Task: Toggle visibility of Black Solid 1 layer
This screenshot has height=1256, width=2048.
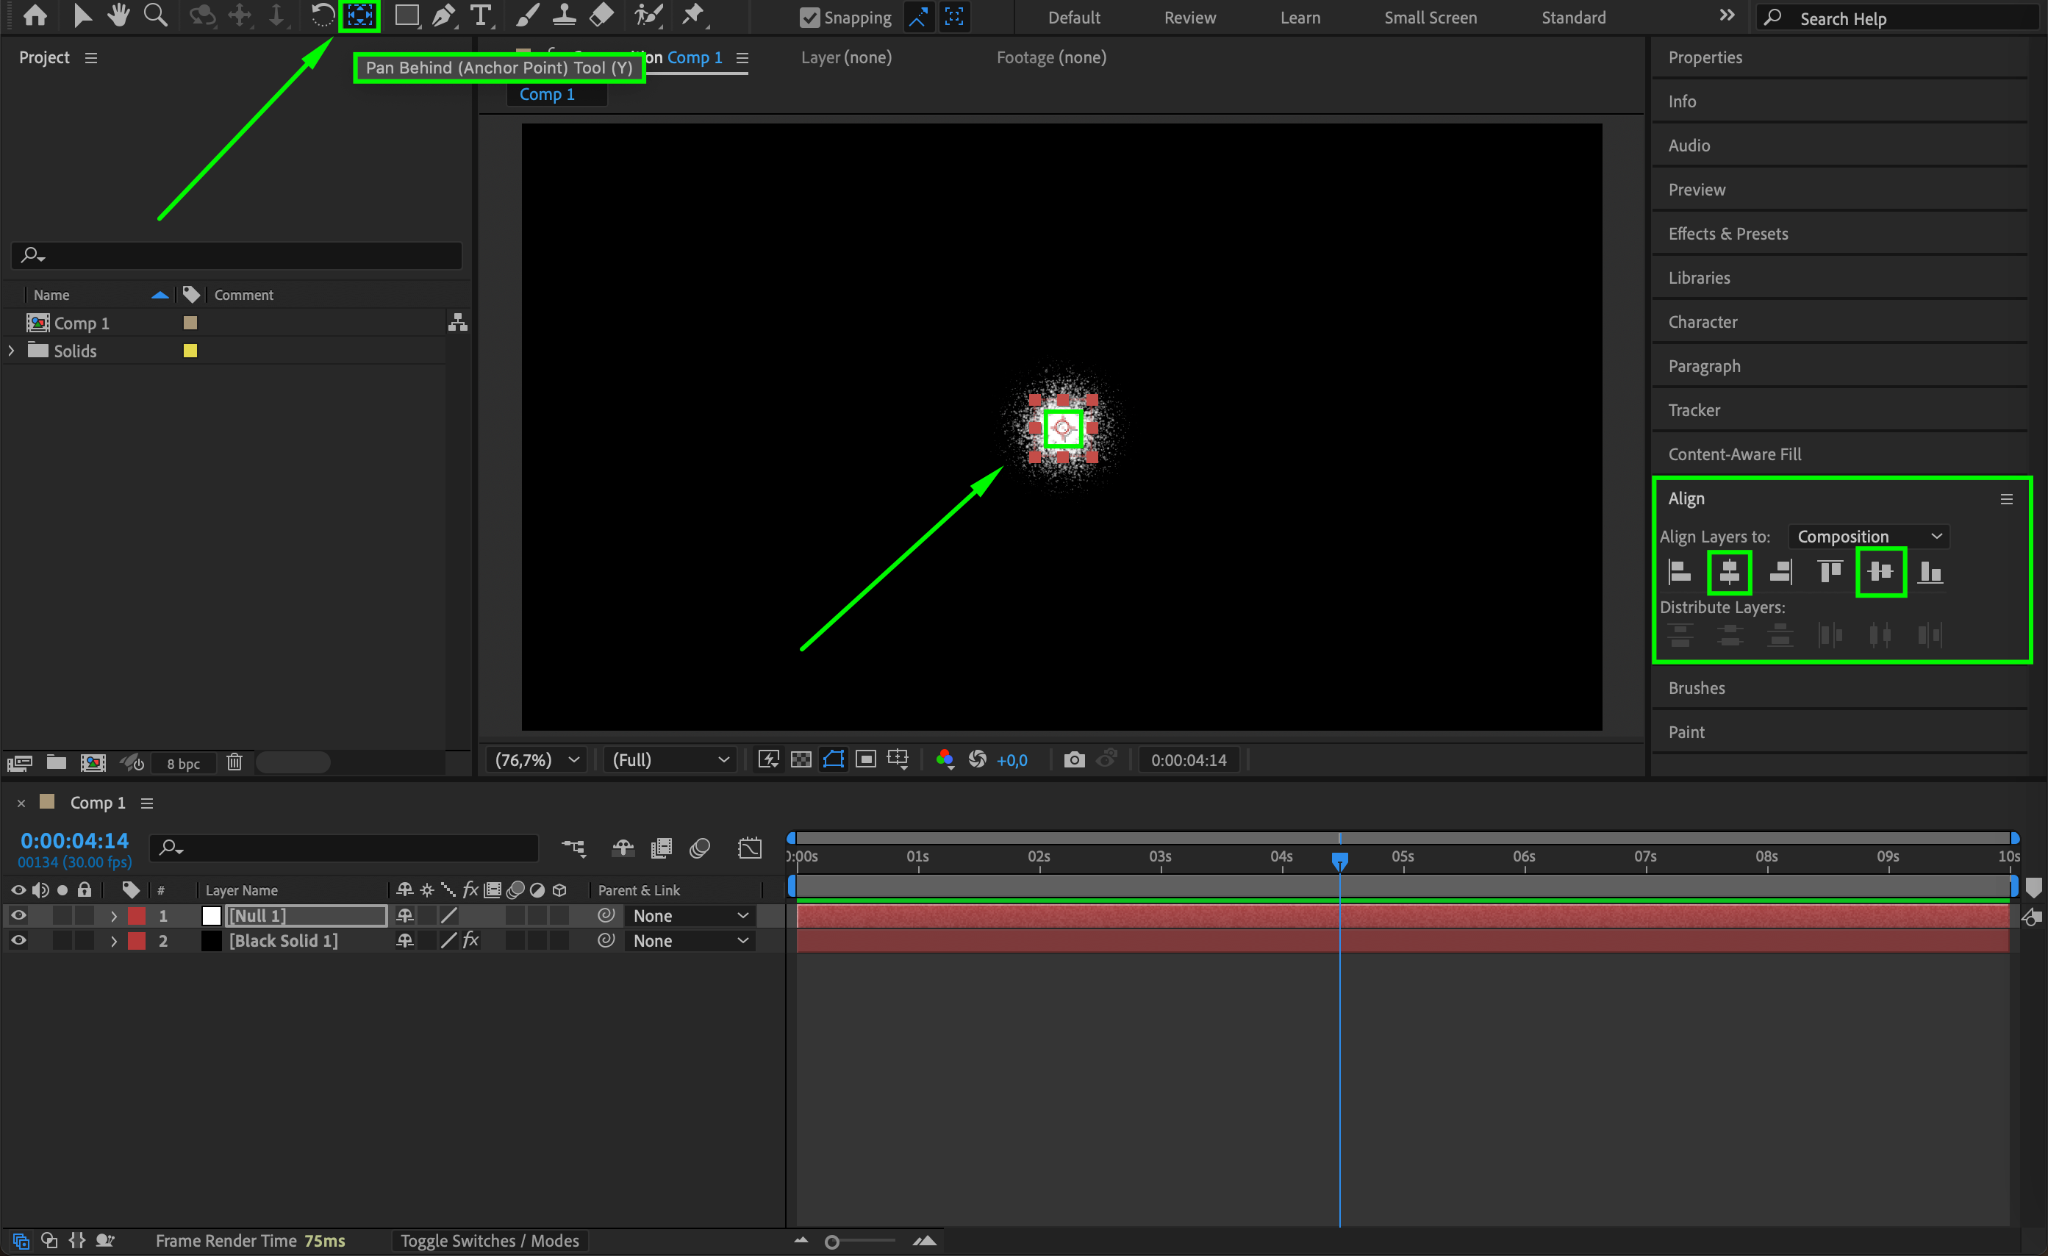Action: [18, 941]
